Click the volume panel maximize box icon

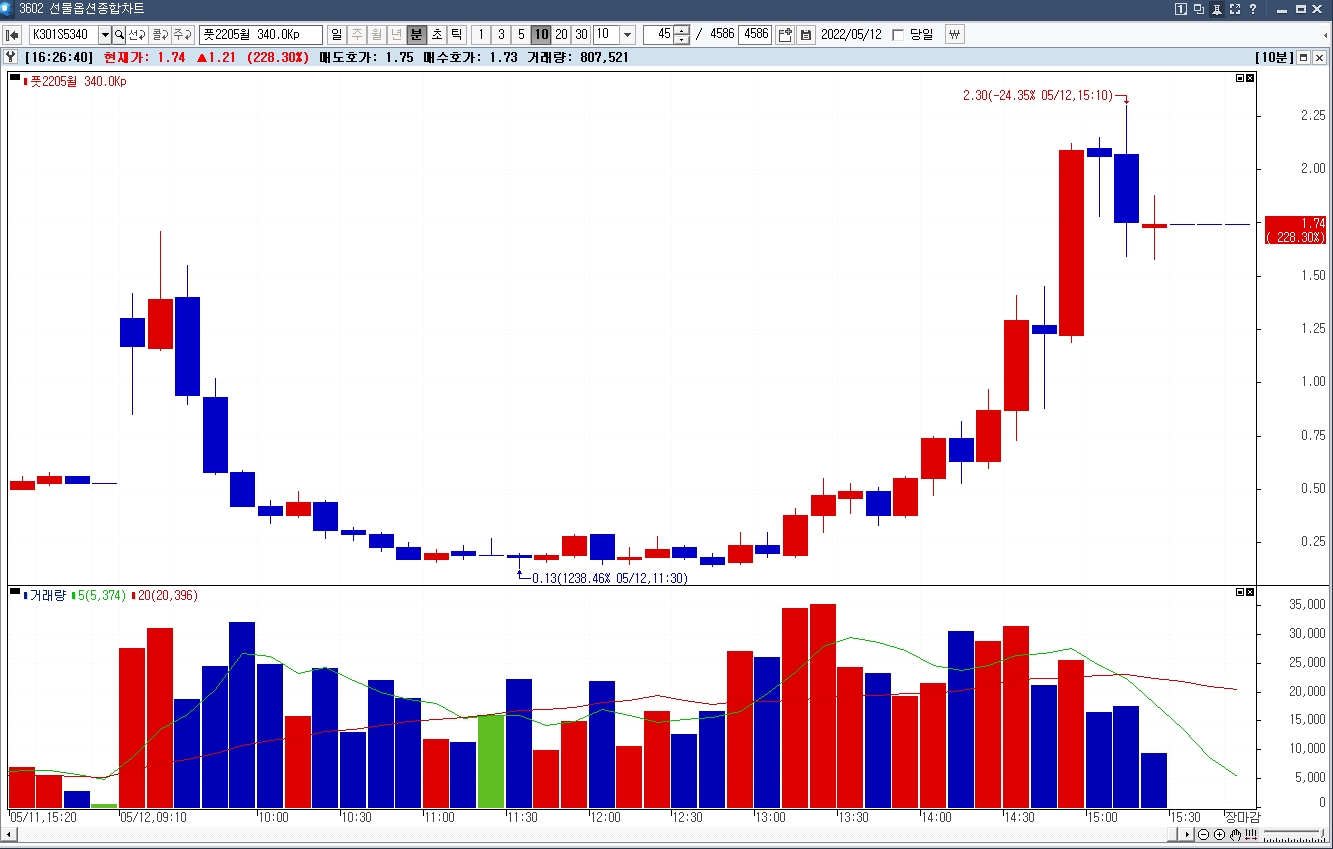click(1240, 592)
